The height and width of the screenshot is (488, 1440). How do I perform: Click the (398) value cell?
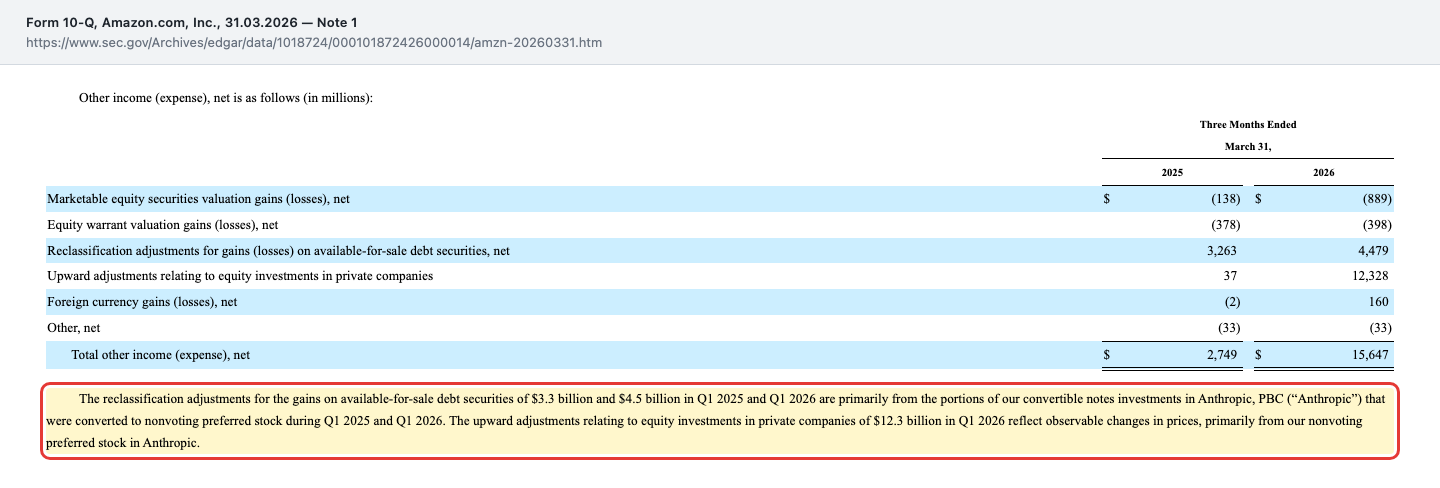point(1377,225)
